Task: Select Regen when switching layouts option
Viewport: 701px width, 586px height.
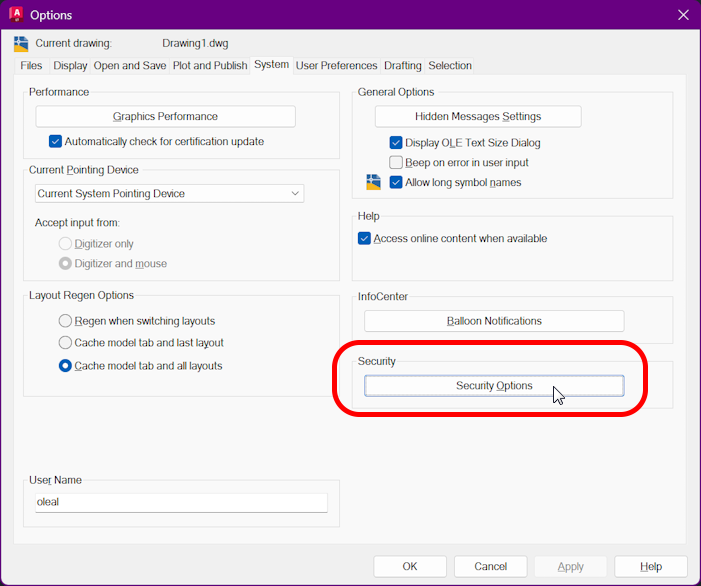Action: 66,321
